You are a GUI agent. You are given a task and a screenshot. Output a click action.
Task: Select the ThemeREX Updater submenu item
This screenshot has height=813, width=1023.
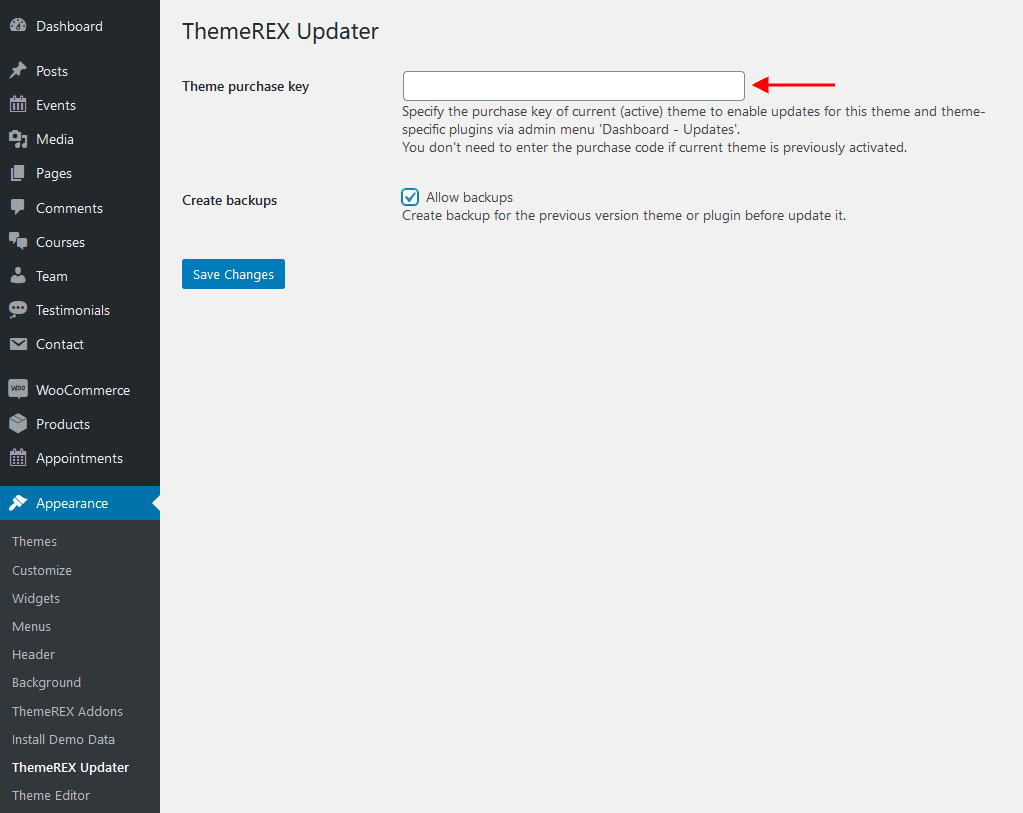70,767
